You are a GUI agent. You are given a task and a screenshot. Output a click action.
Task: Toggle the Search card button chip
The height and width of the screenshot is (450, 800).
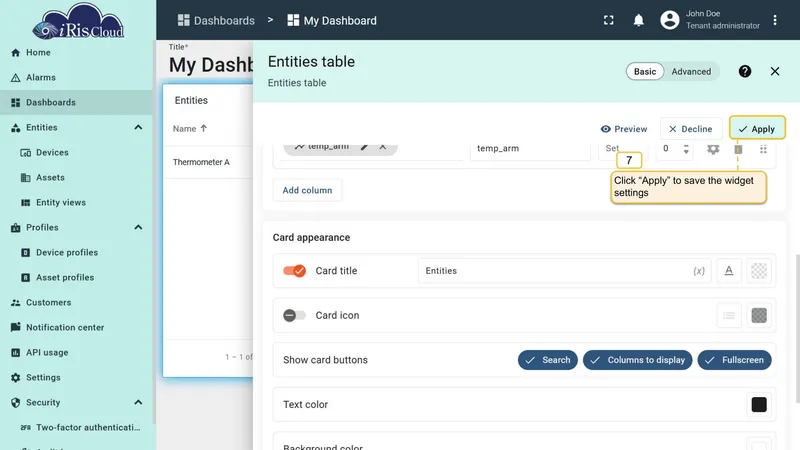[547, 360]
